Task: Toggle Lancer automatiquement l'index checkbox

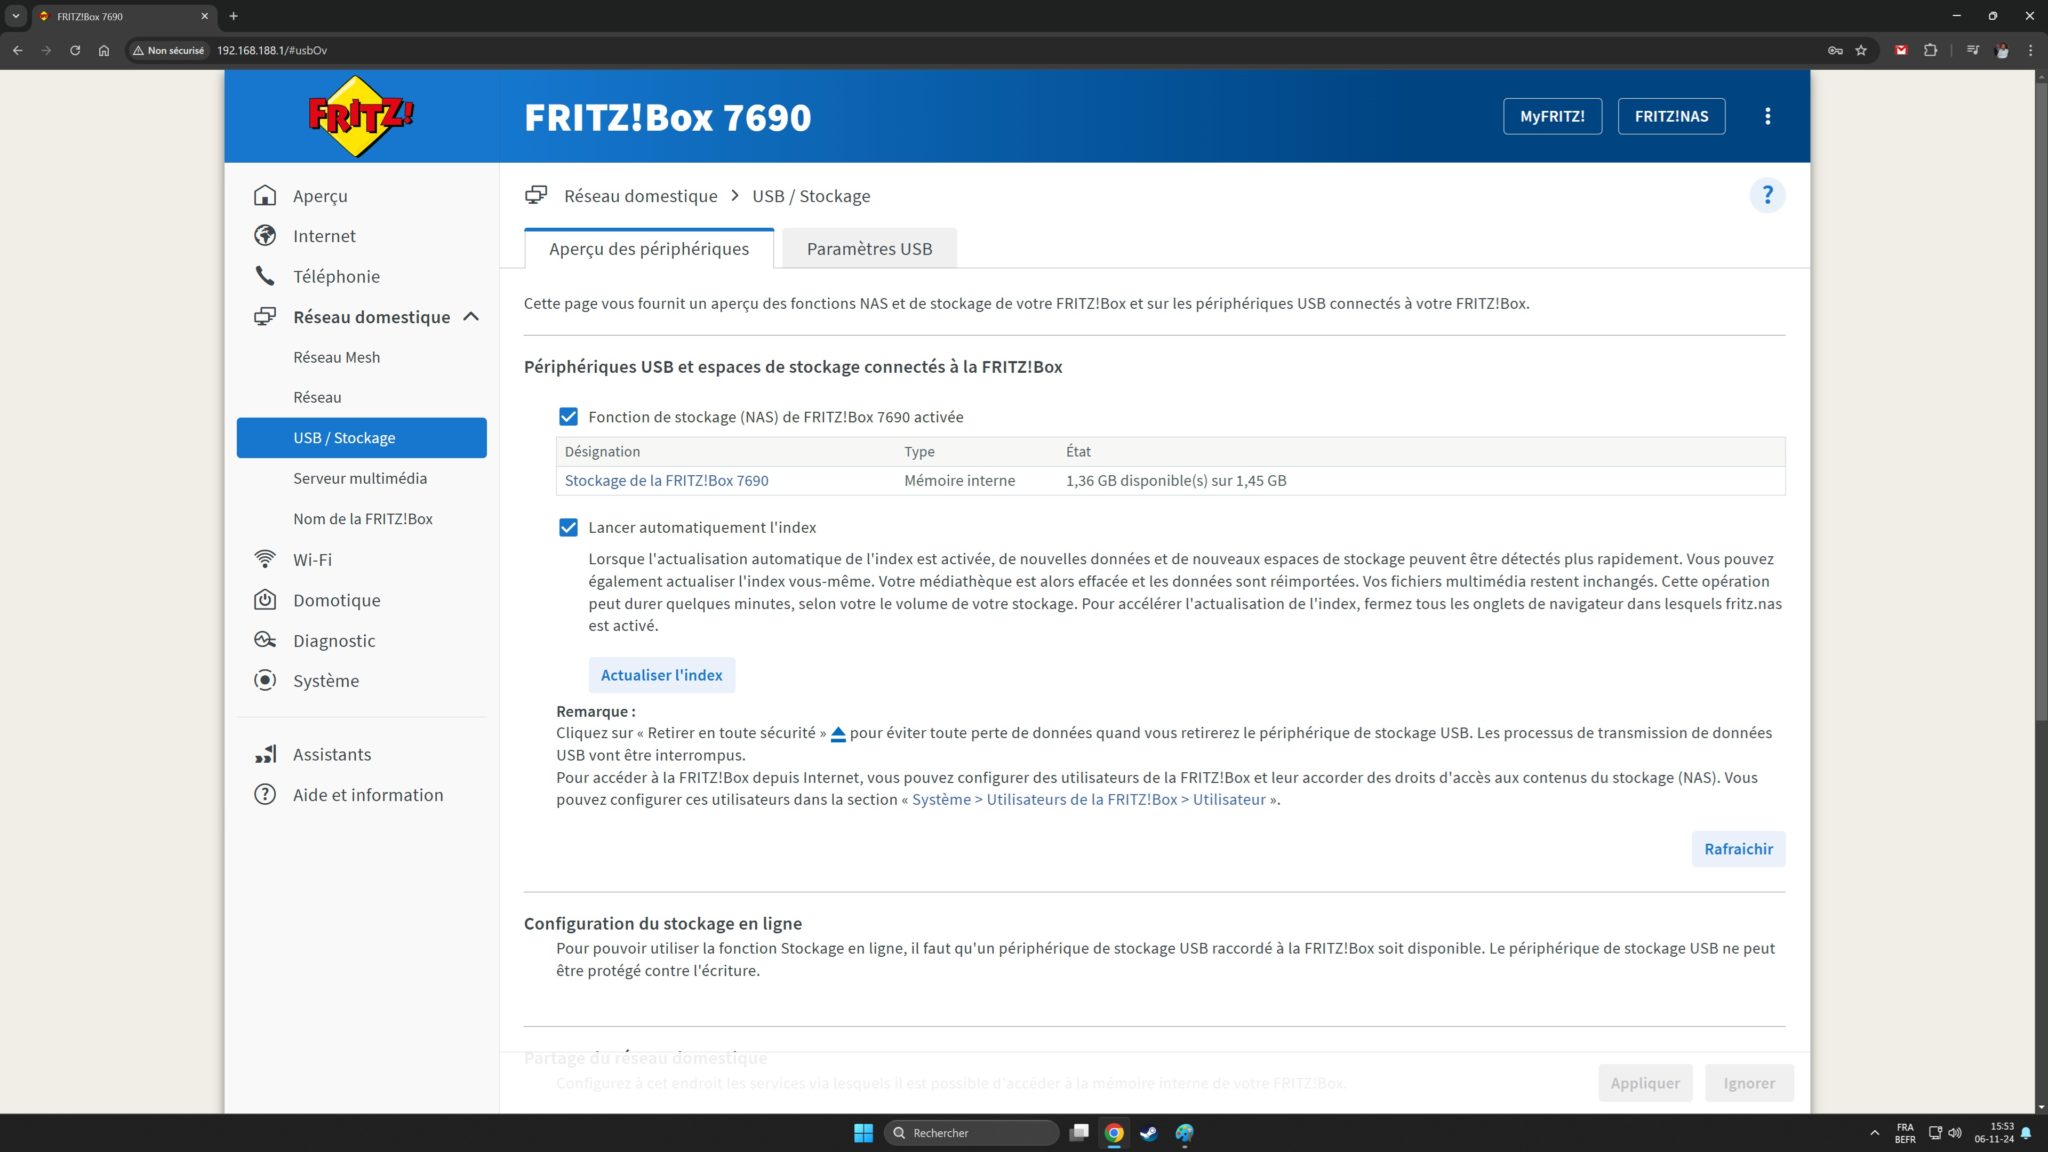Action: (x=568, y=527)
